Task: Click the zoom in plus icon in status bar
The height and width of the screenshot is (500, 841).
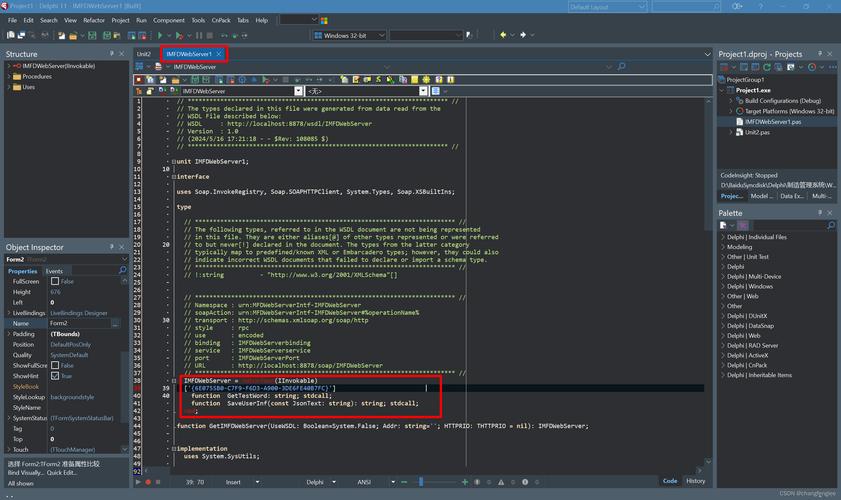Action: (464, 482)
